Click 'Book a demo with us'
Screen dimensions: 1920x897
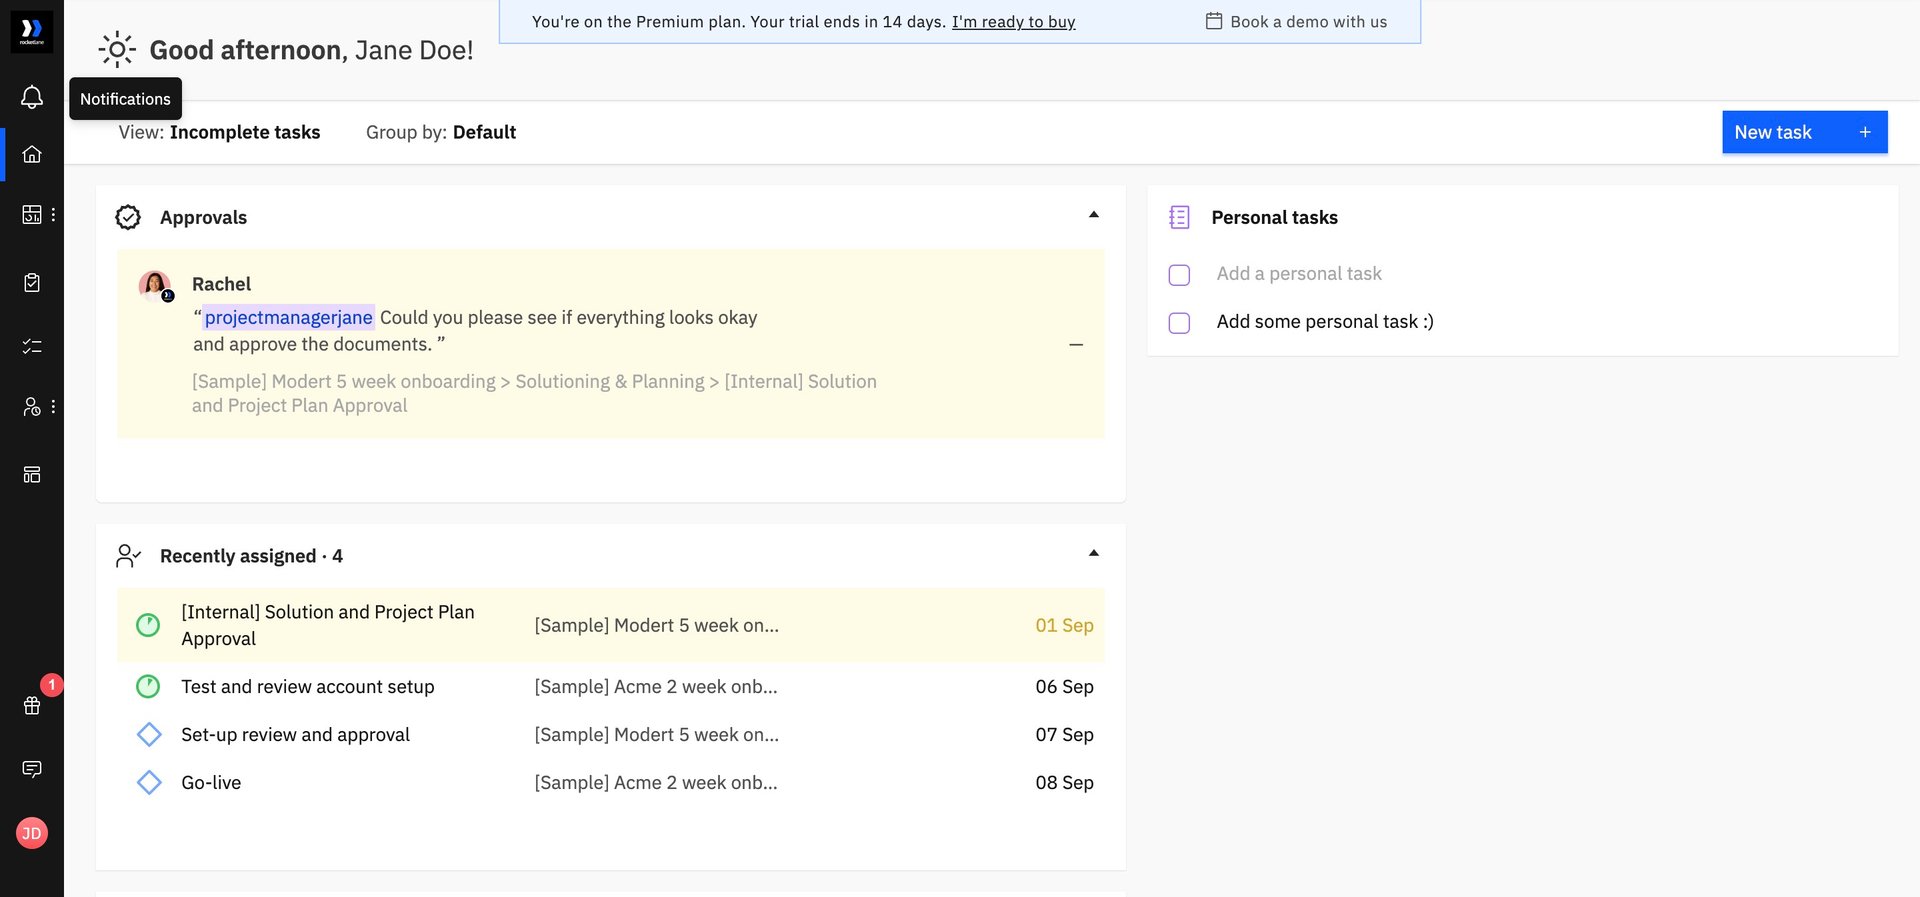click(1297, 22)
